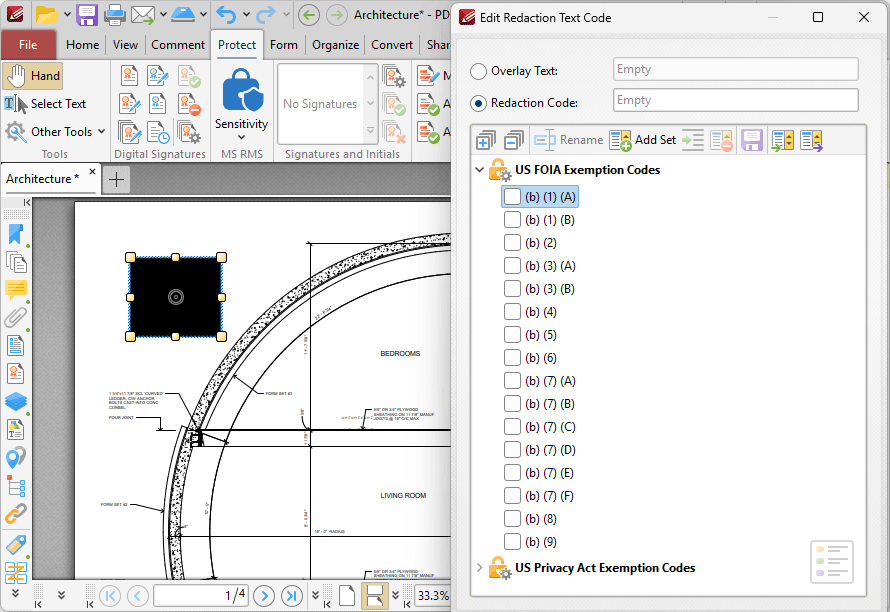
Task: Select the Overlay Text radio button
Action: [479, 71]
